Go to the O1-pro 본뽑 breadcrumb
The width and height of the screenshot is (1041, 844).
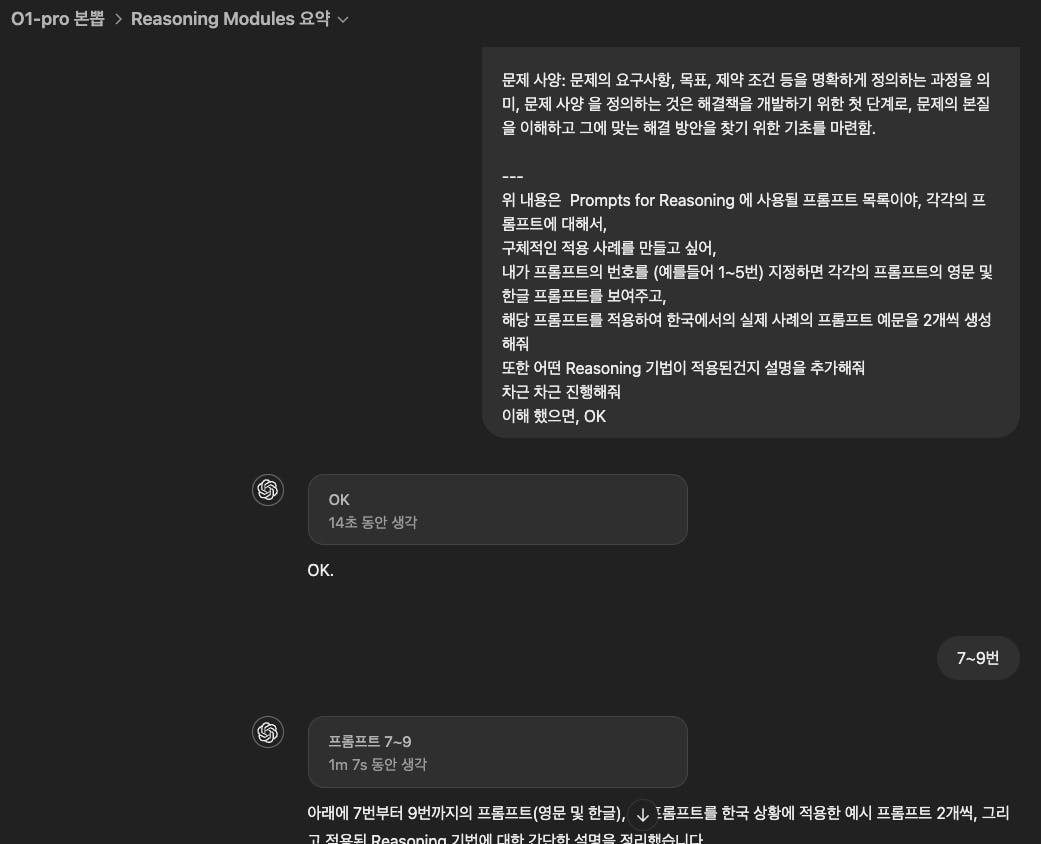click(58, 19)
